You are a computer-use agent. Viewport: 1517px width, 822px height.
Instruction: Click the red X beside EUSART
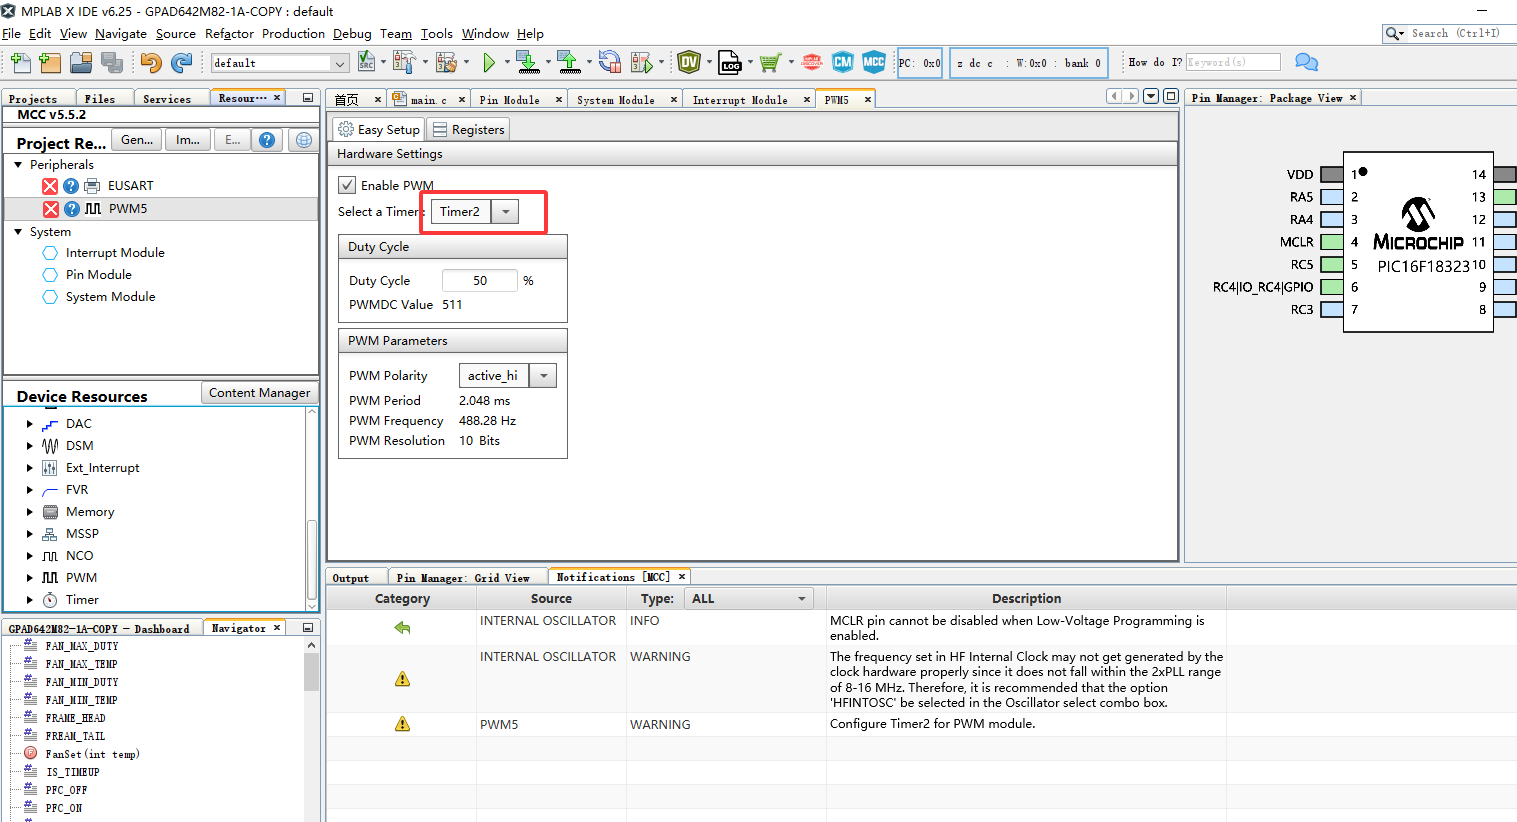(50, 186)
